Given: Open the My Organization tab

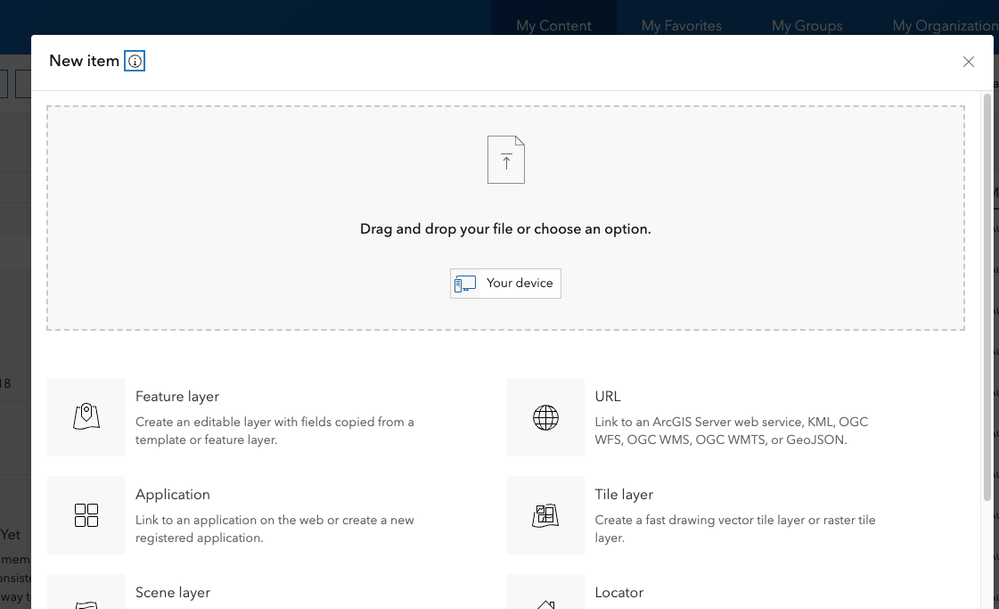Looking at the screenshot, I should click(x=944, y=26).
